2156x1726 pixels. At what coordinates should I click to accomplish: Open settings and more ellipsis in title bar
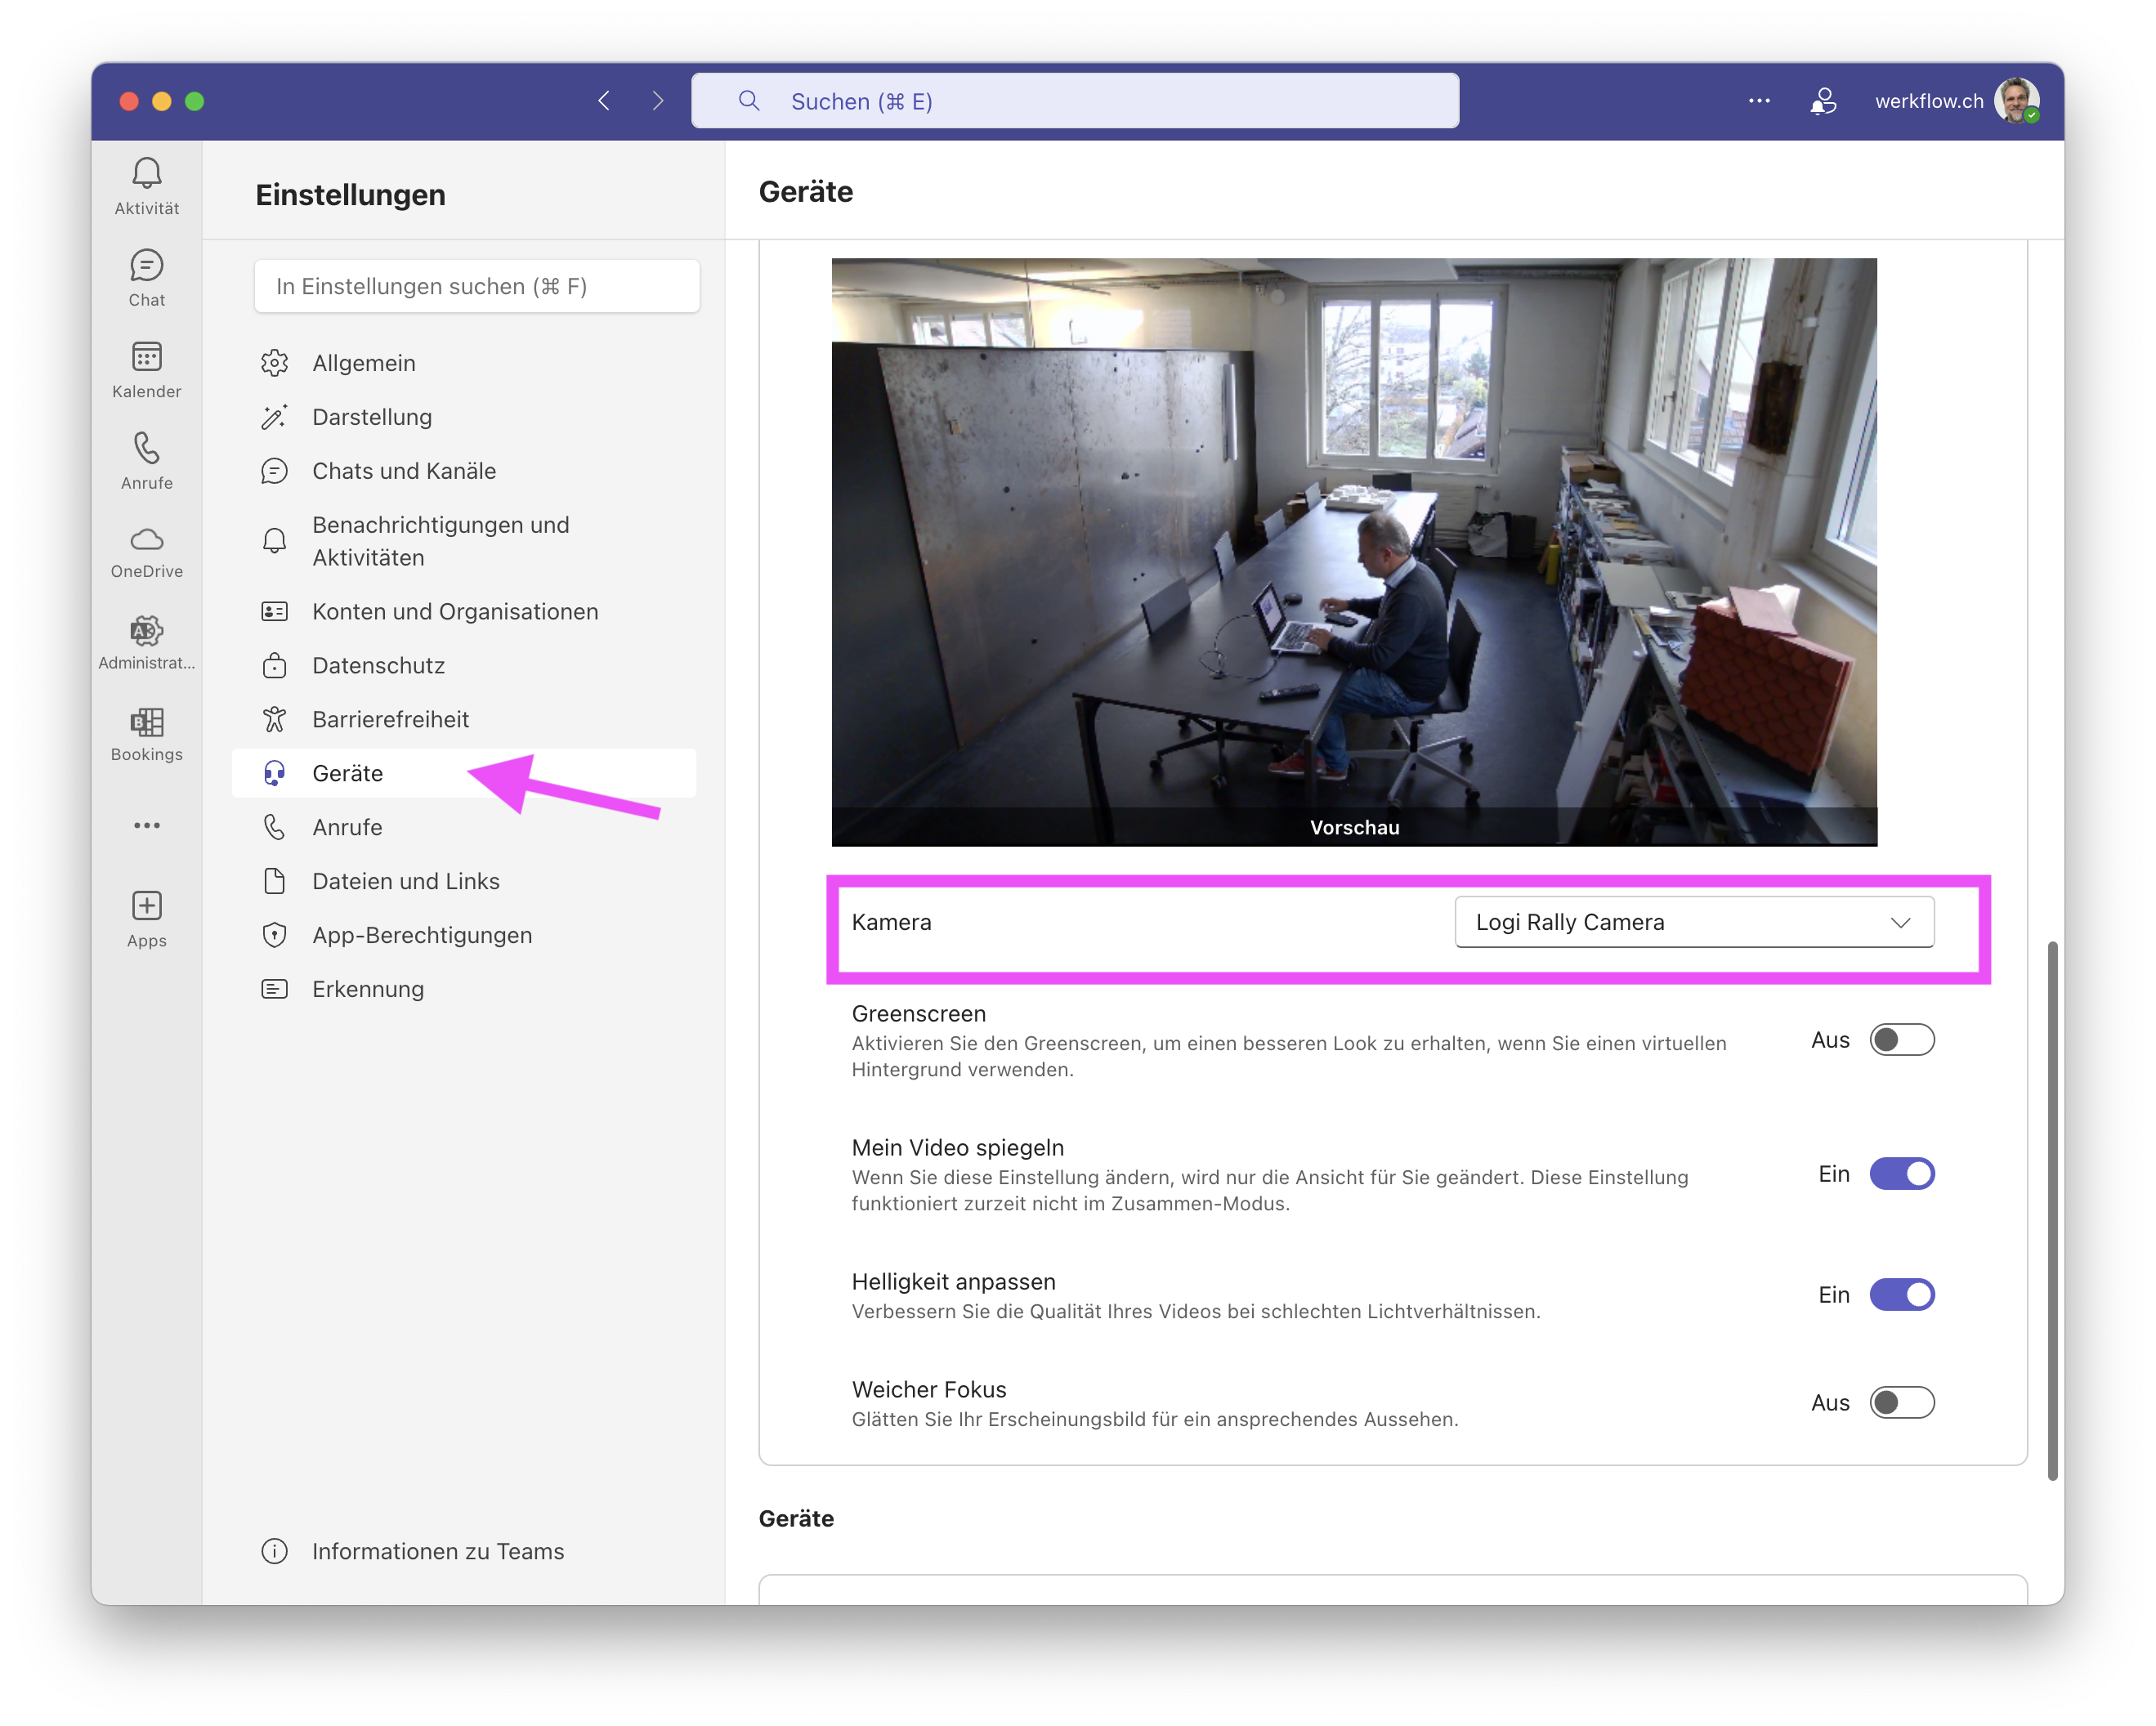[1759, 101]
